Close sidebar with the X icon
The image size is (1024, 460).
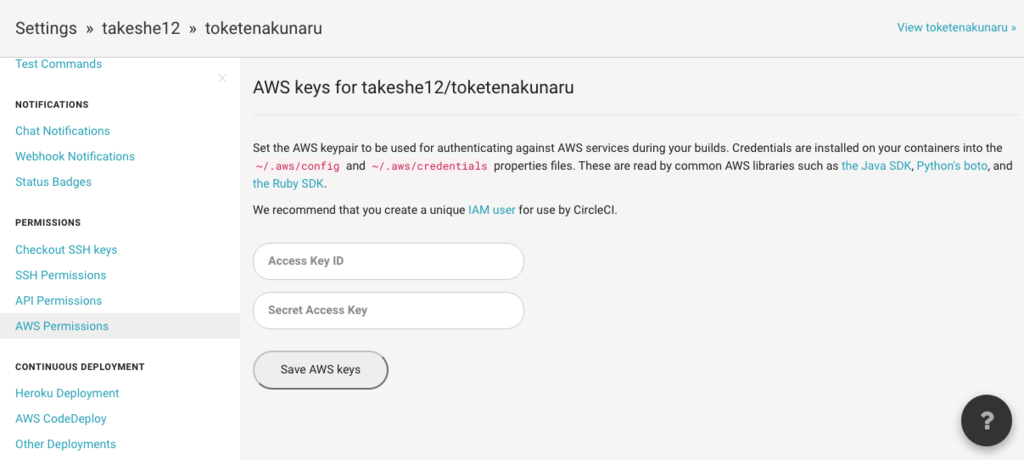[x=222, y=78]
